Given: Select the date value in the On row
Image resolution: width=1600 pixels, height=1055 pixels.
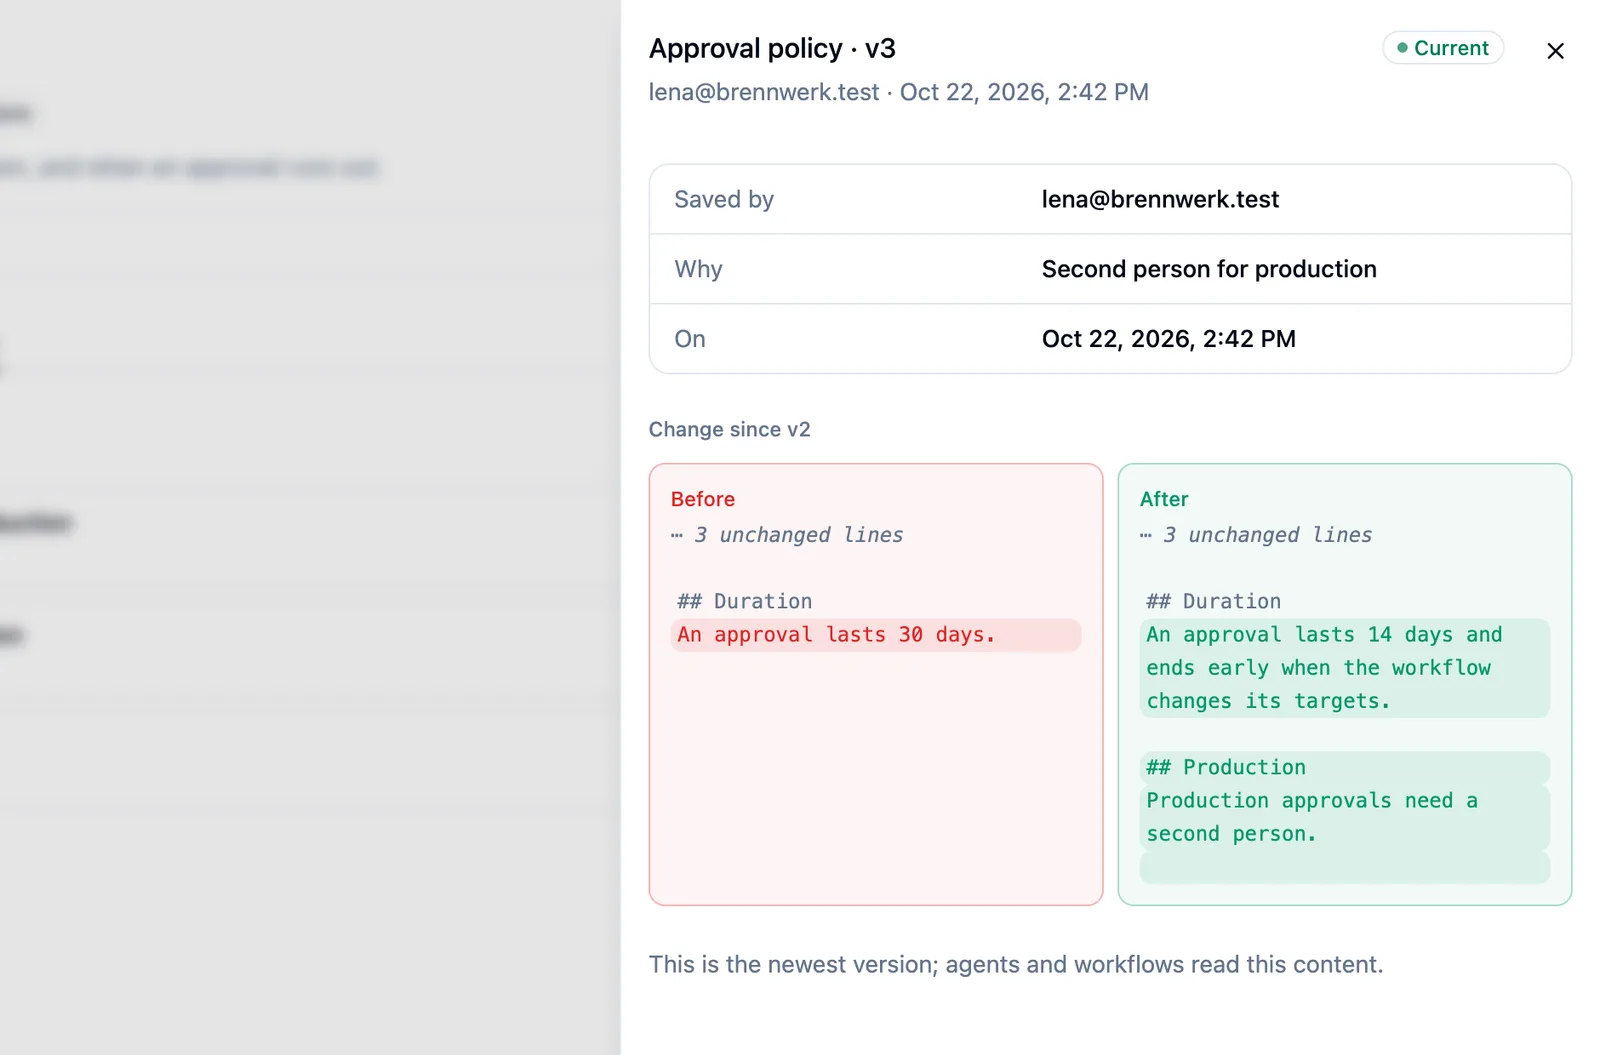Looking at the screenshot, I should (1169, 339).
